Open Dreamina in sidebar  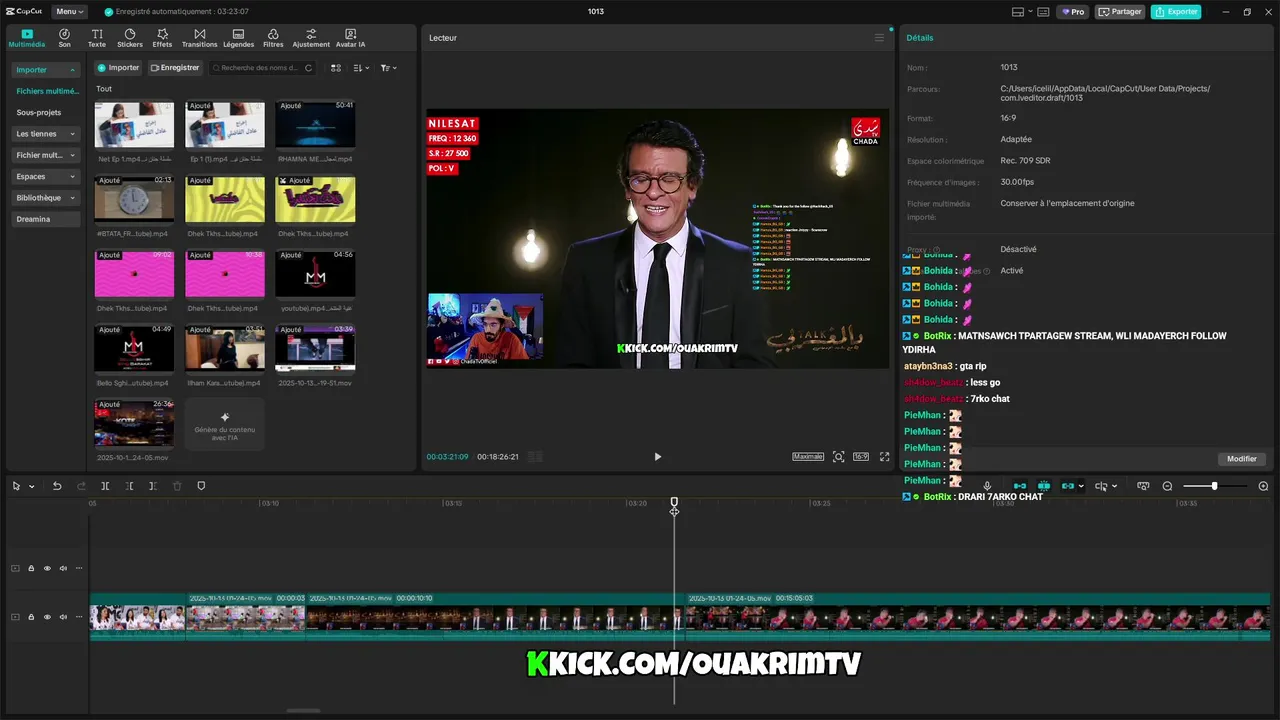coord(46,219)
